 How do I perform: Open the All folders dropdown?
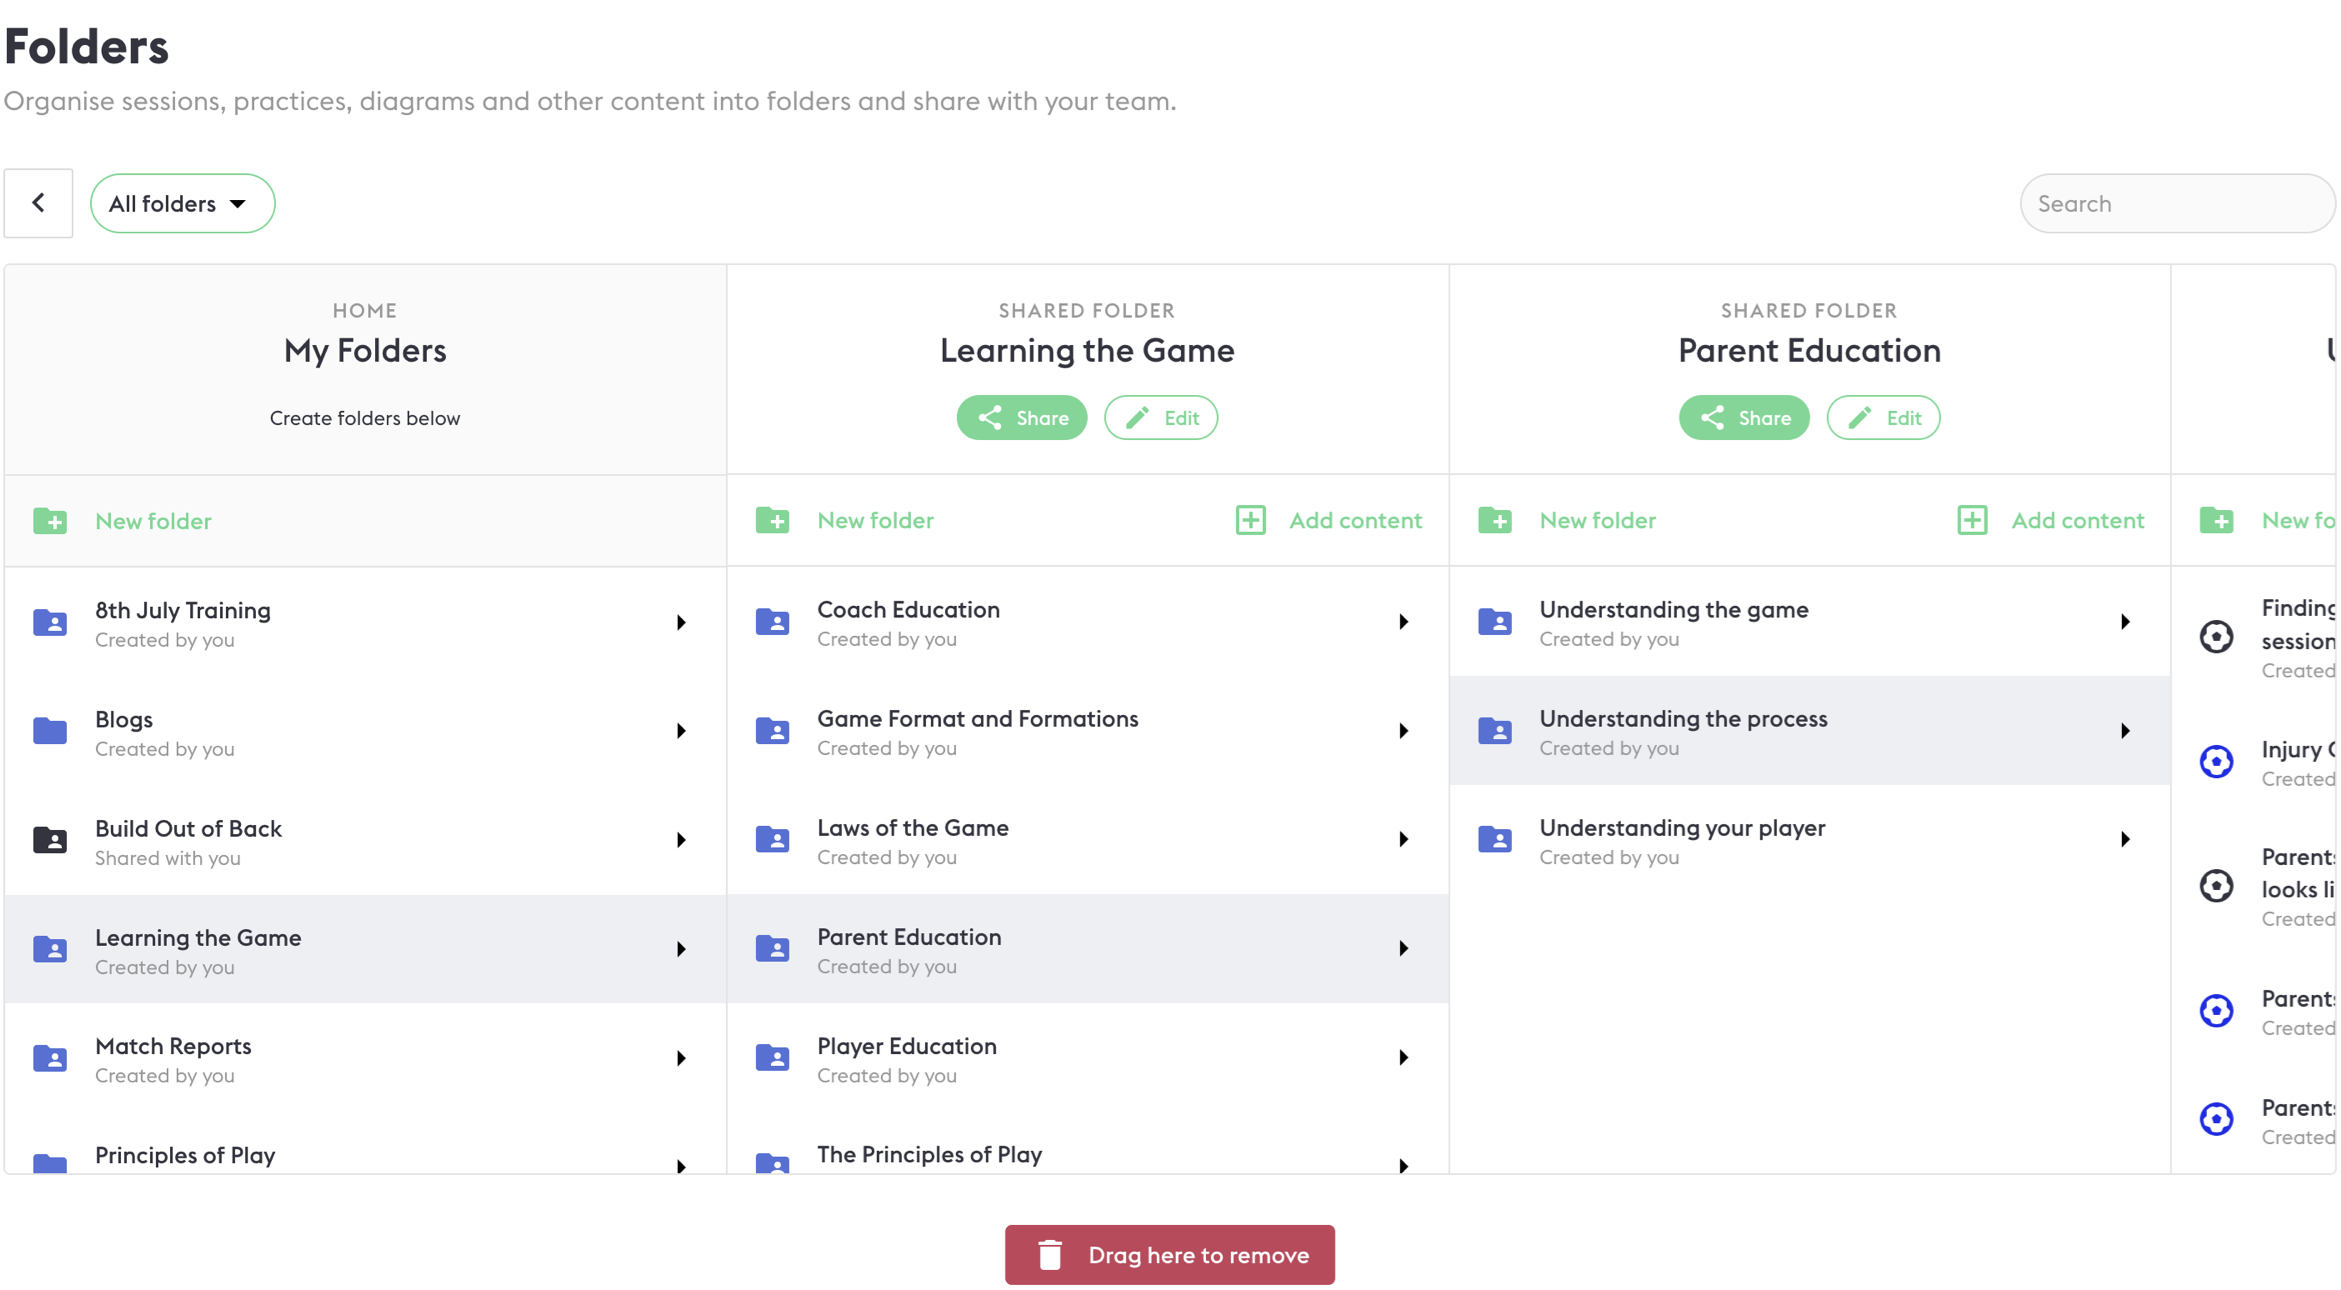tap(181, 203)
